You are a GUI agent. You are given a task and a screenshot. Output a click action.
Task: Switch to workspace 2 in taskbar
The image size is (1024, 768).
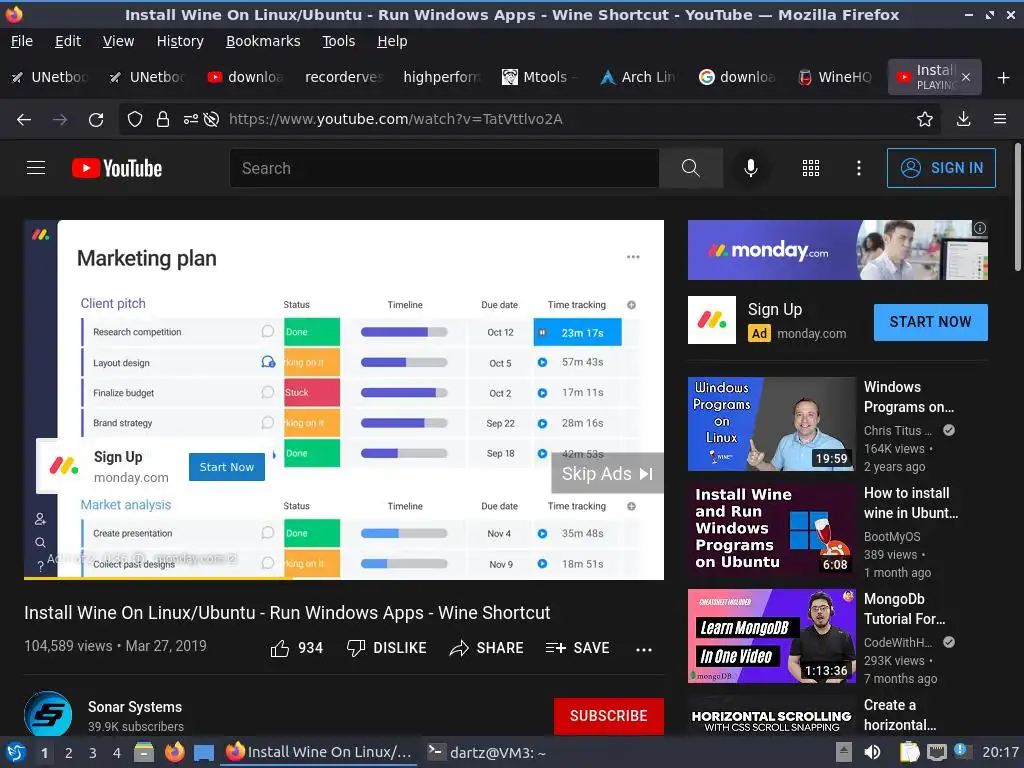tap(69, 753)
